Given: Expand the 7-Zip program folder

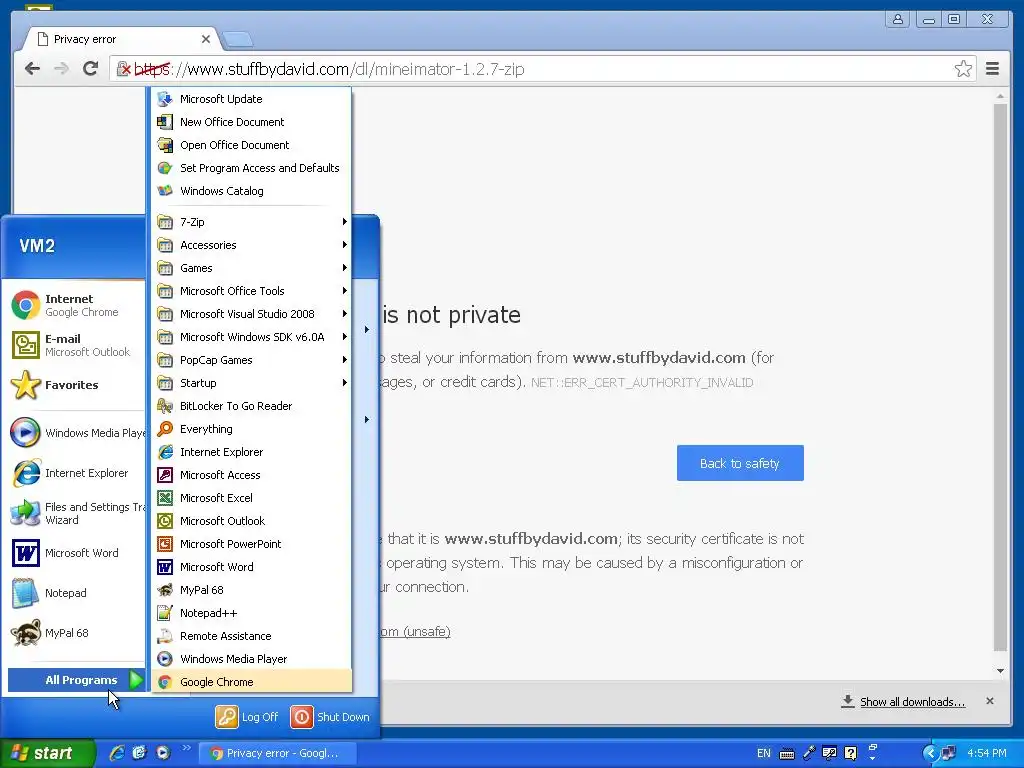Looking at the screenshot, I should [x=252, y=222].
